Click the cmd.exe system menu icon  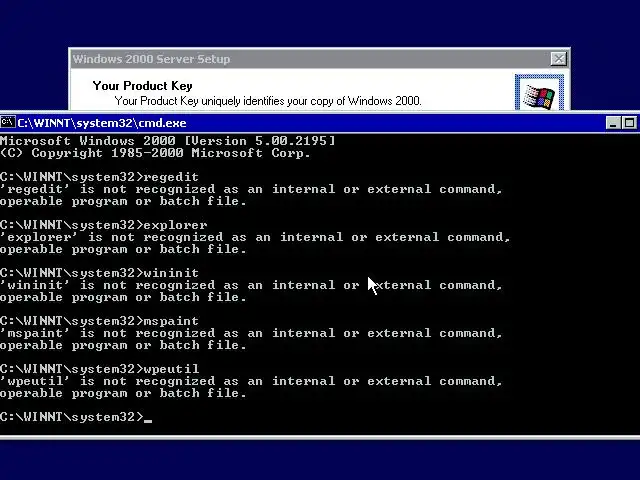coord(8,122)
